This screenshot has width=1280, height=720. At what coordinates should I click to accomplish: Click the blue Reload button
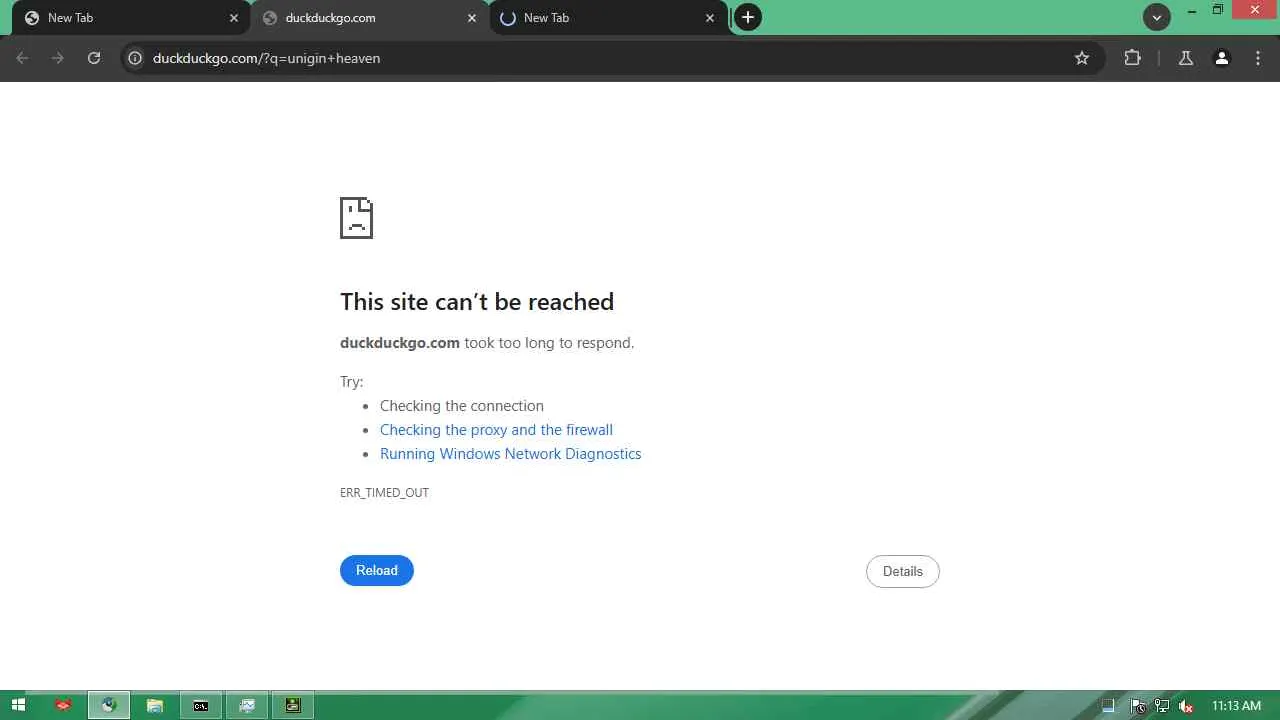click(x=377, y=570)
